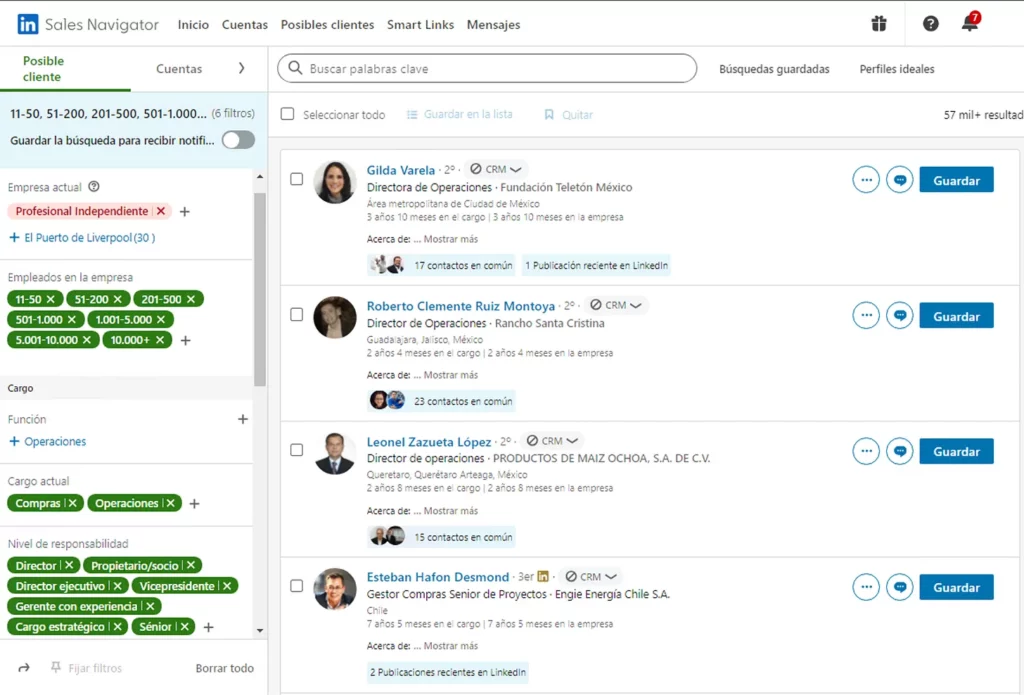The height and width of the screenshot is (695, 1024).
Task: Select the checkbox for Leonel Zazueta López
Action: coord(296,450)
